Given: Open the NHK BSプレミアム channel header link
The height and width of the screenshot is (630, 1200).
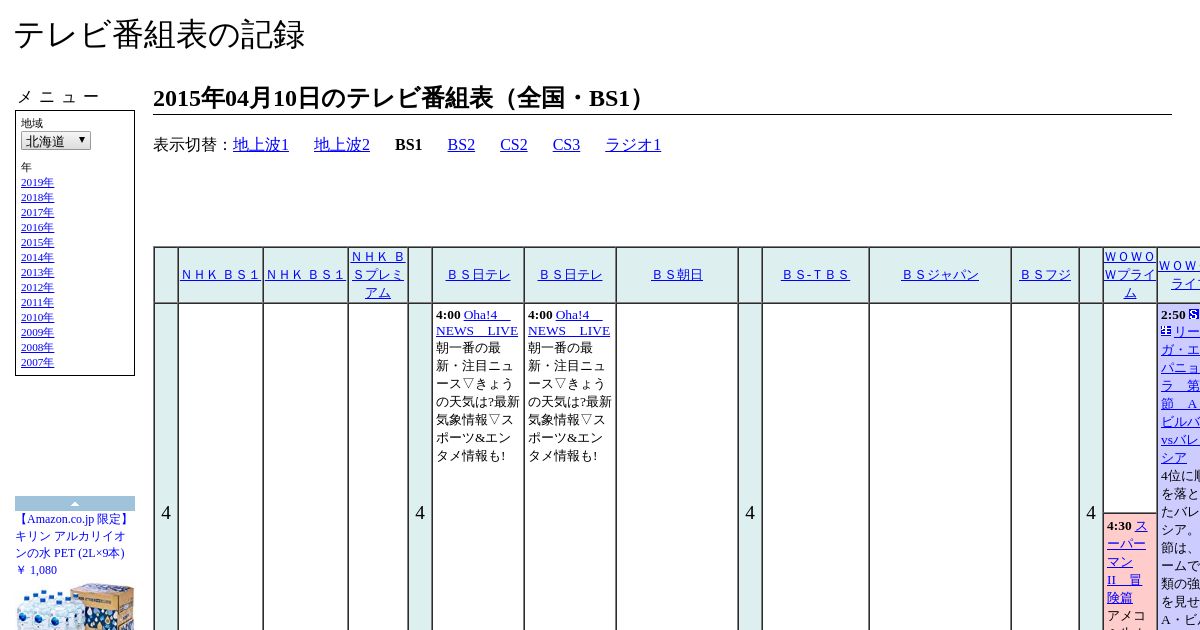Looking at the screenshot, I should [378, 275].
